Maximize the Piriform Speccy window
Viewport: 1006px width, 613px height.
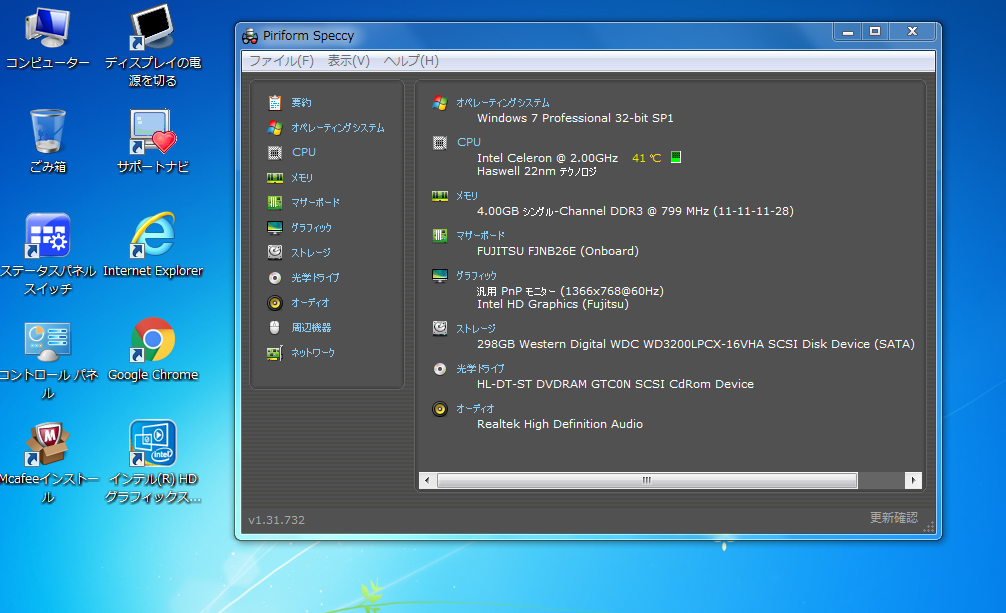pyautogui.click(x=875, y=31)
